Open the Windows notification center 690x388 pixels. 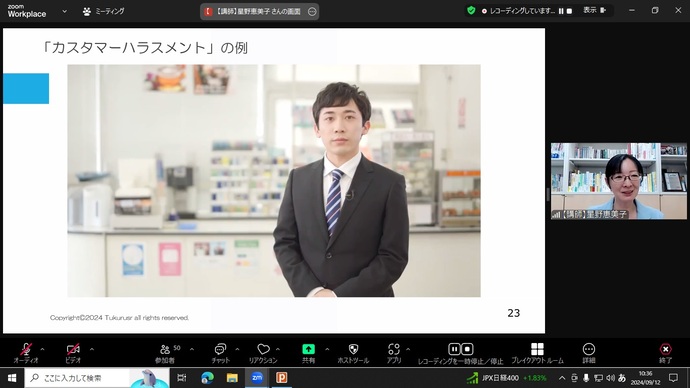point(674,378)
